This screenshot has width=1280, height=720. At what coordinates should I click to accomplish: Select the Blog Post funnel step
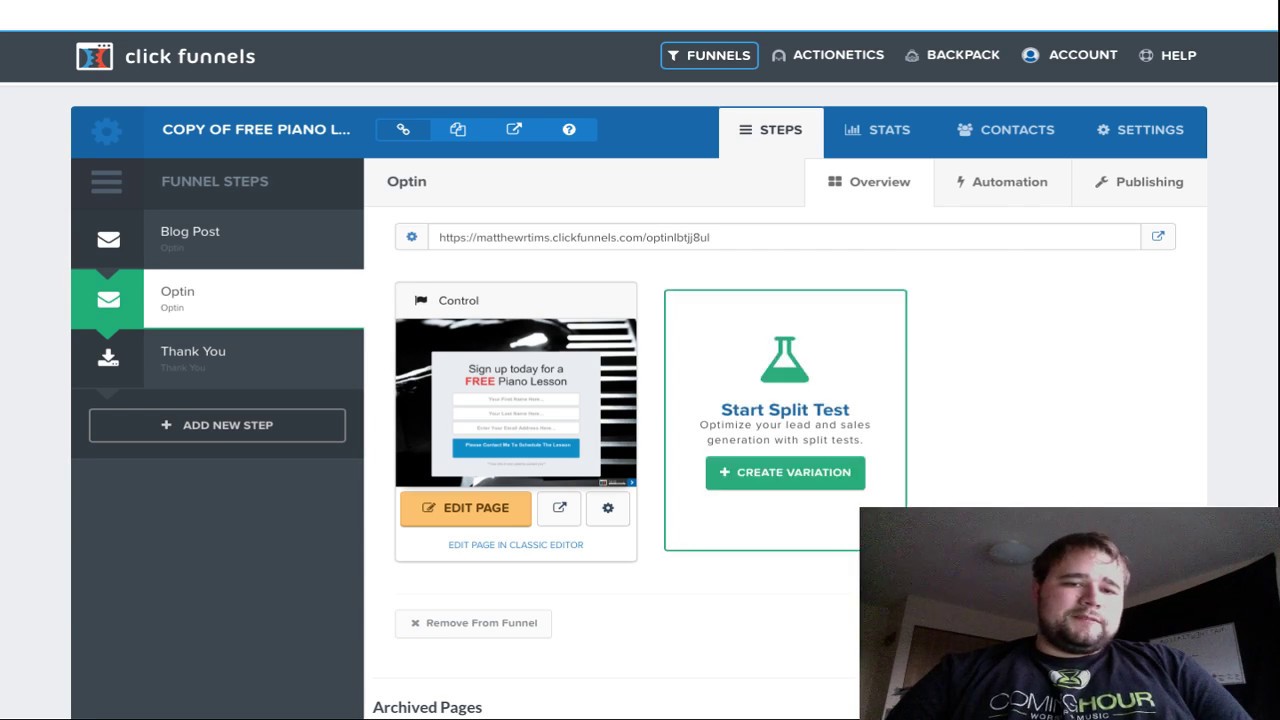(217, 239)
